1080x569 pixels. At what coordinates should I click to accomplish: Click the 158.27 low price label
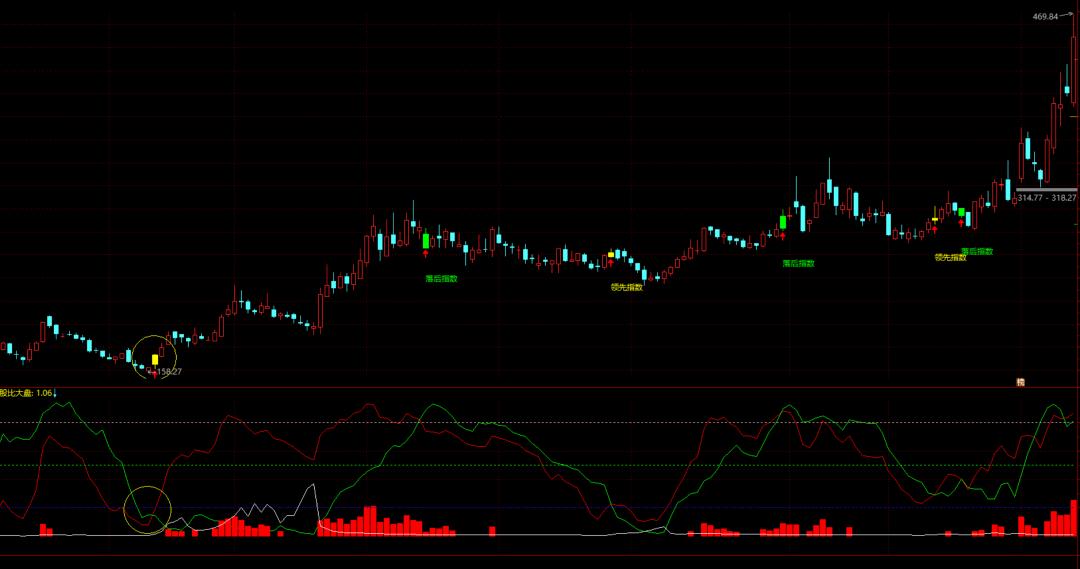click(169, 372)
